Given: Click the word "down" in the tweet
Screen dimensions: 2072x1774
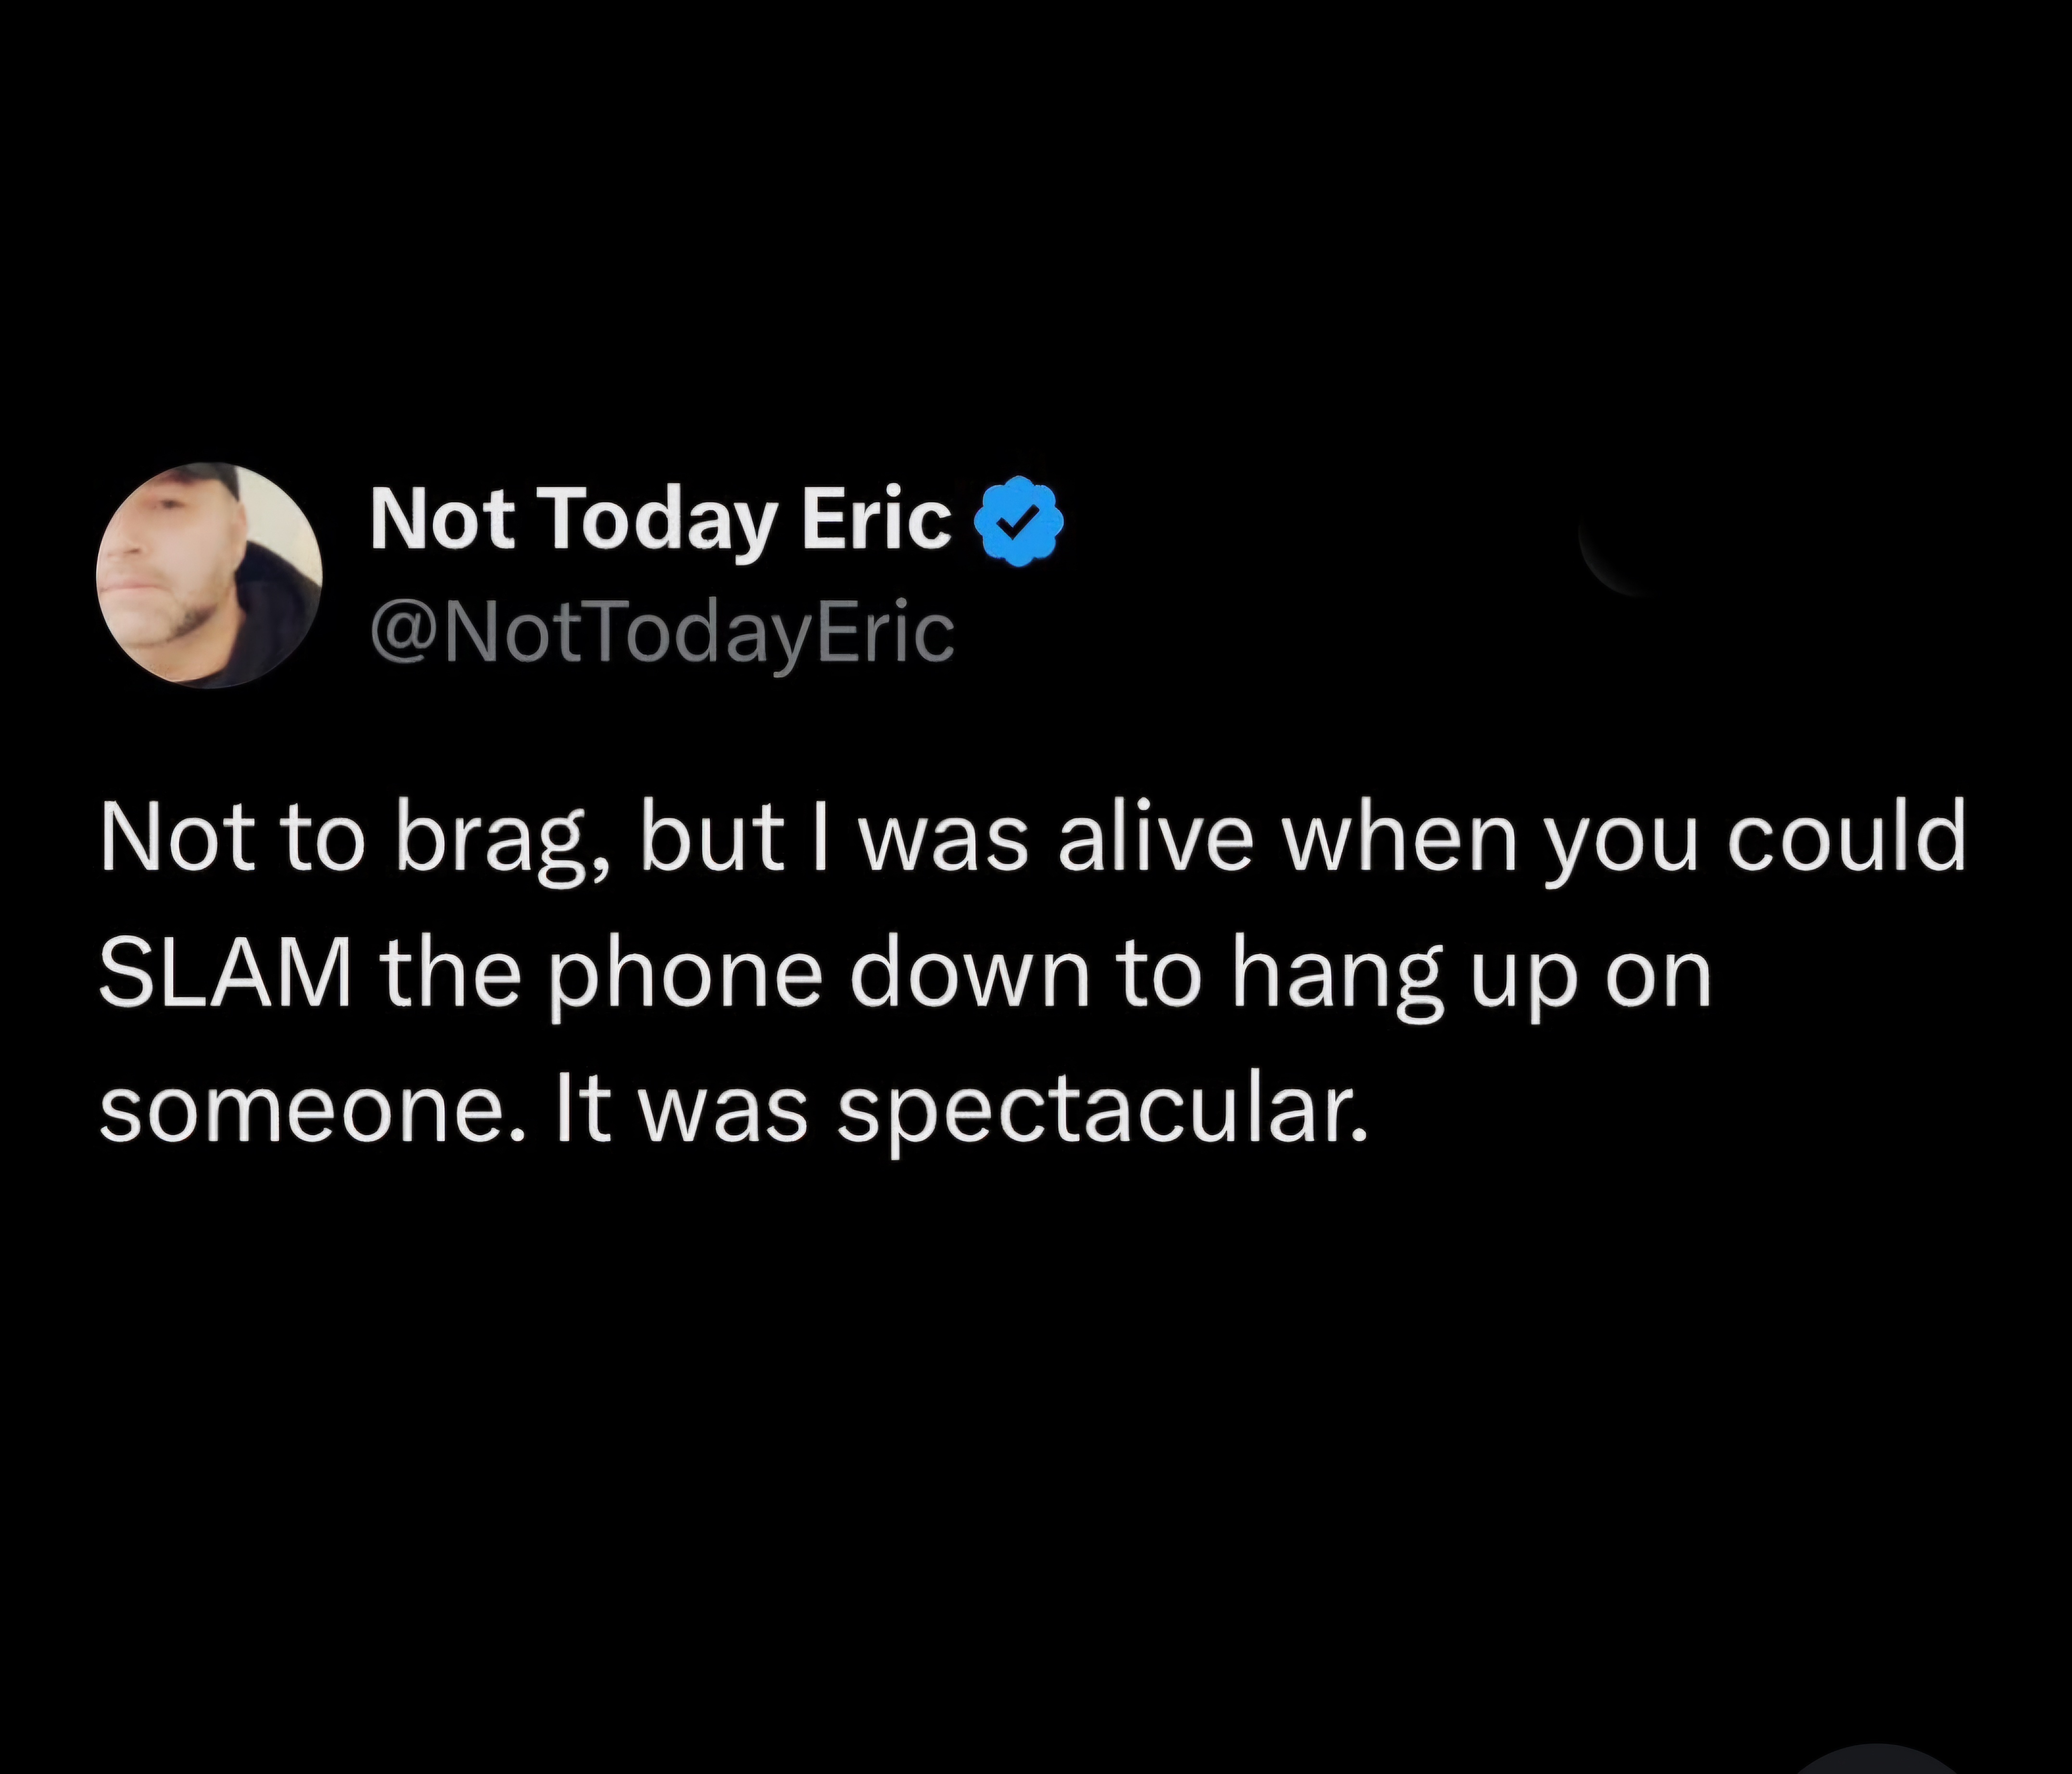Looking at the screenshot, I should pos(969,976).
